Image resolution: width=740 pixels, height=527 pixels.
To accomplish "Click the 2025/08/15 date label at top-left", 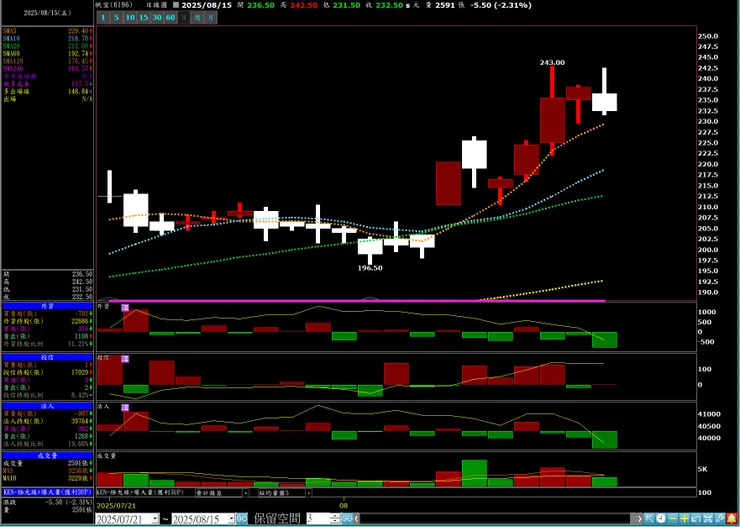I will [47, 13].
